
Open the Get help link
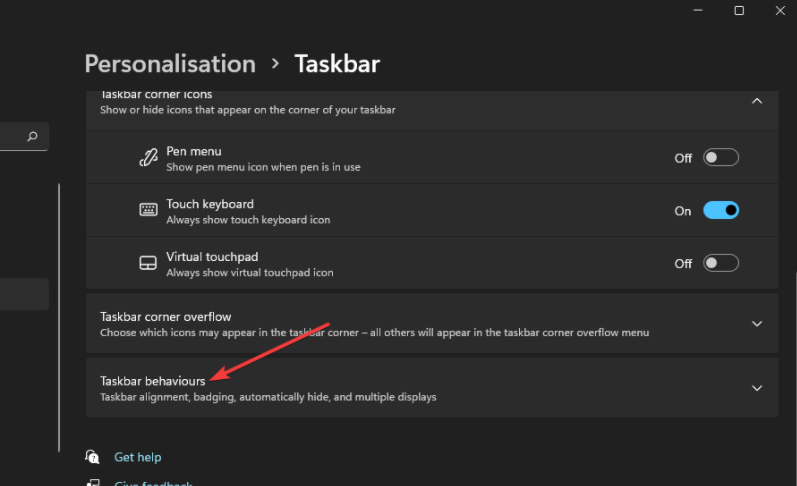[137, 457]
